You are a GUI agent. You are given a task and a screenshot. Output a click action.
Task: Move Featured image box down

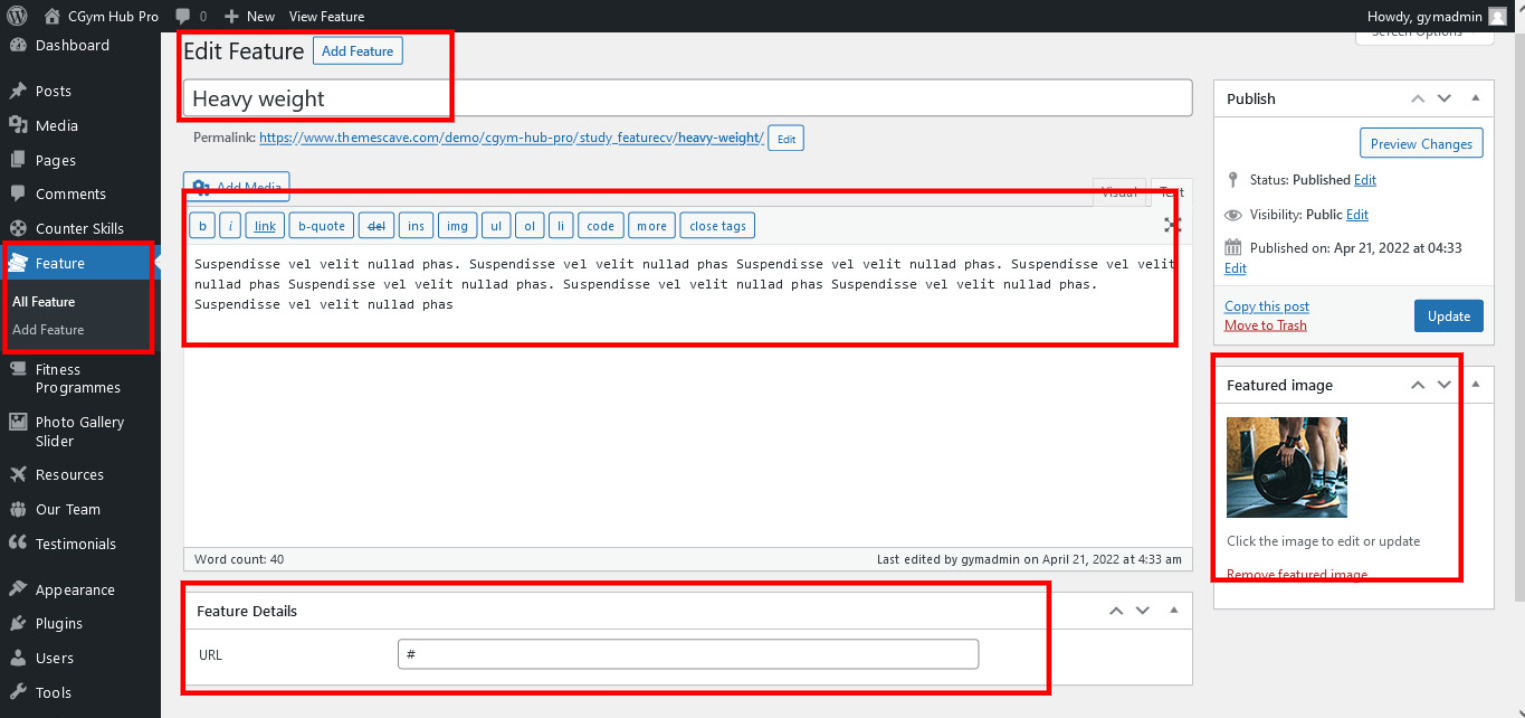click(1444, 384)
